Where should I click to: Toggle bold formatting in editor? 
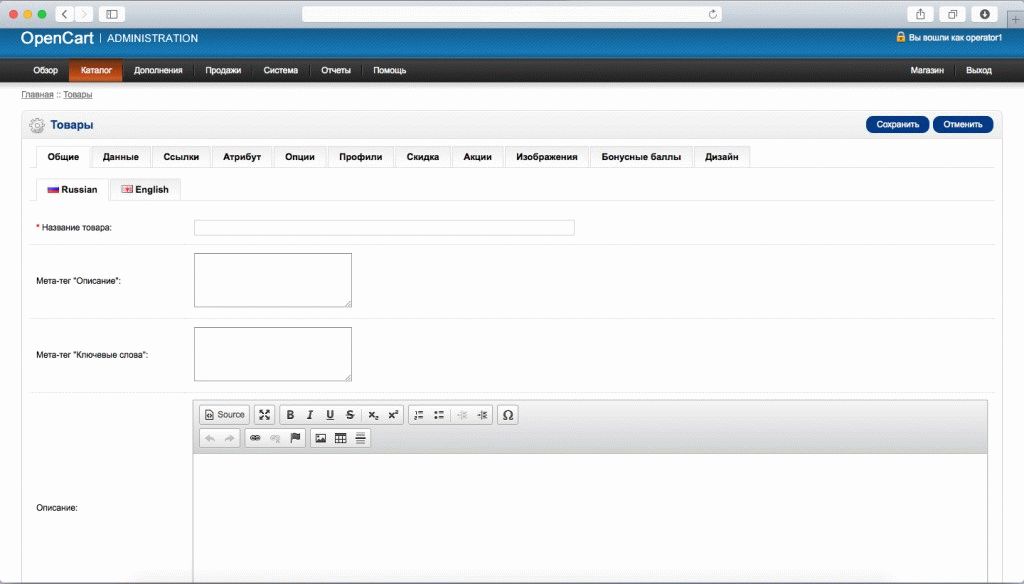[290, 415]
